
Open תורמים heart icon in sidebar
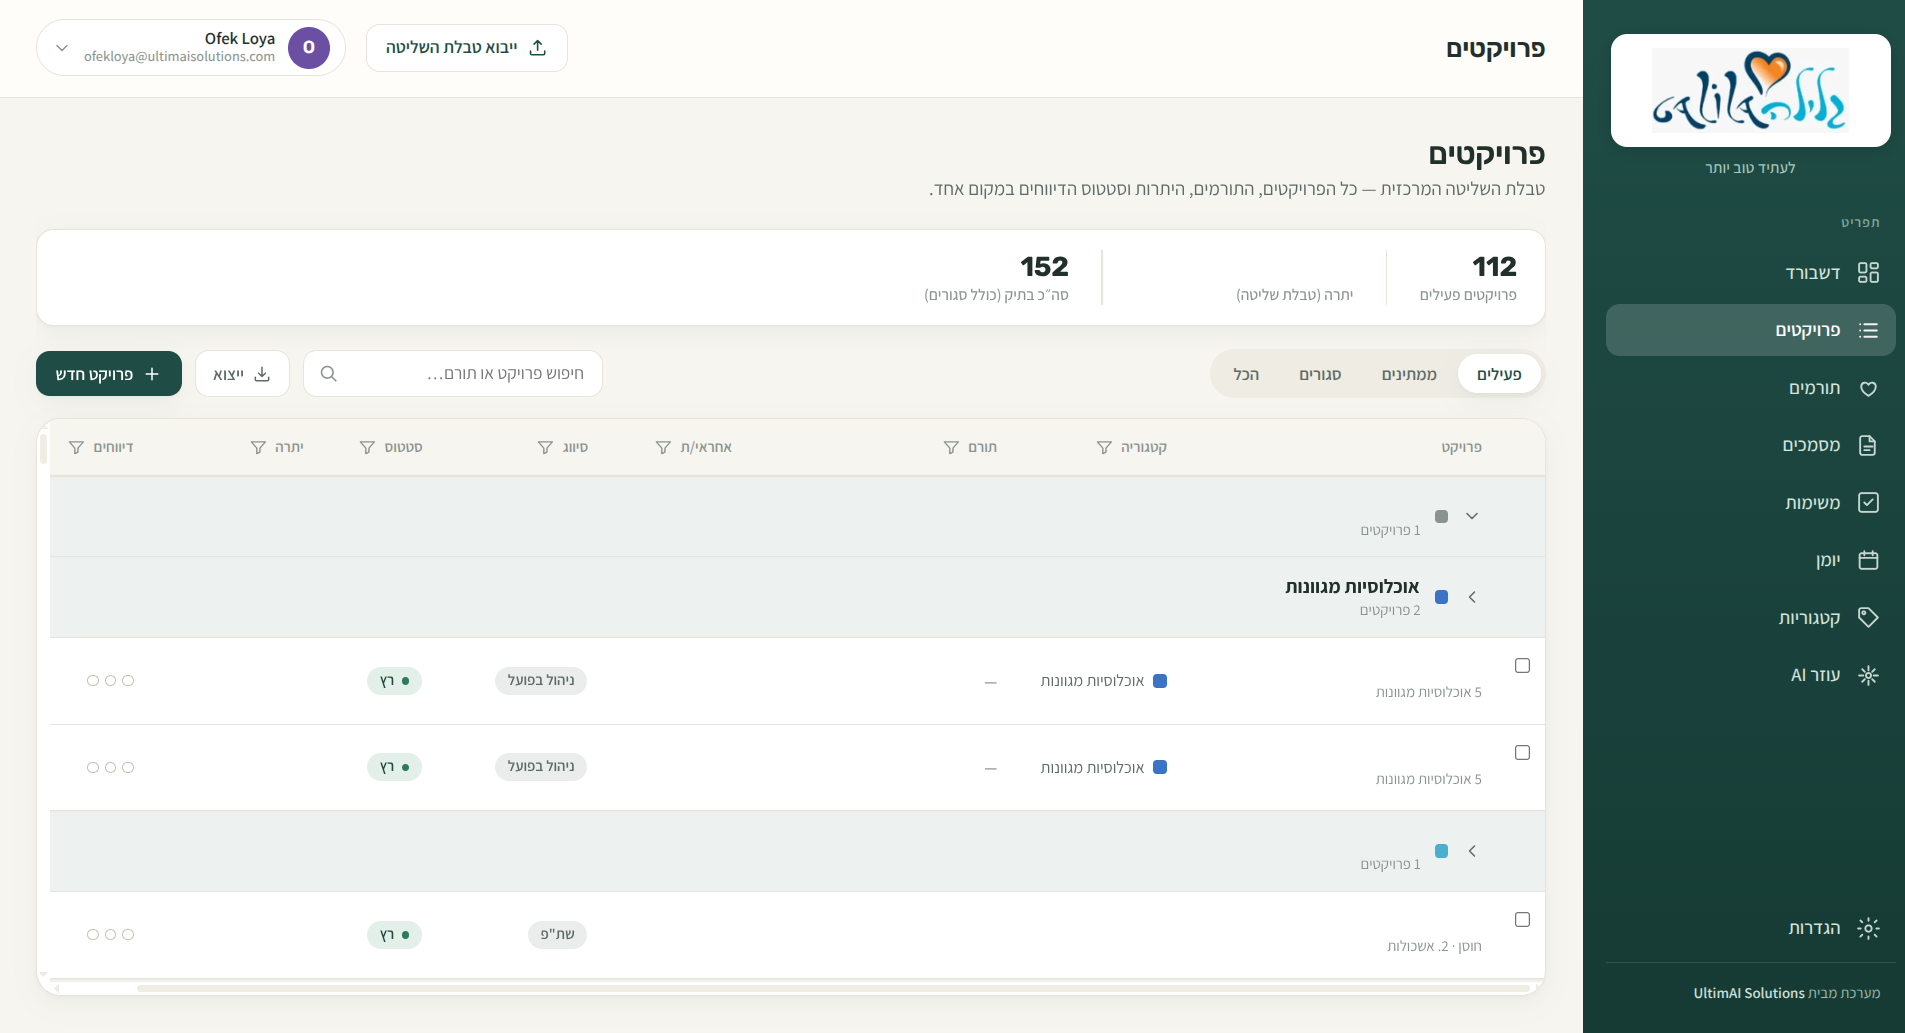[1868, 388]
